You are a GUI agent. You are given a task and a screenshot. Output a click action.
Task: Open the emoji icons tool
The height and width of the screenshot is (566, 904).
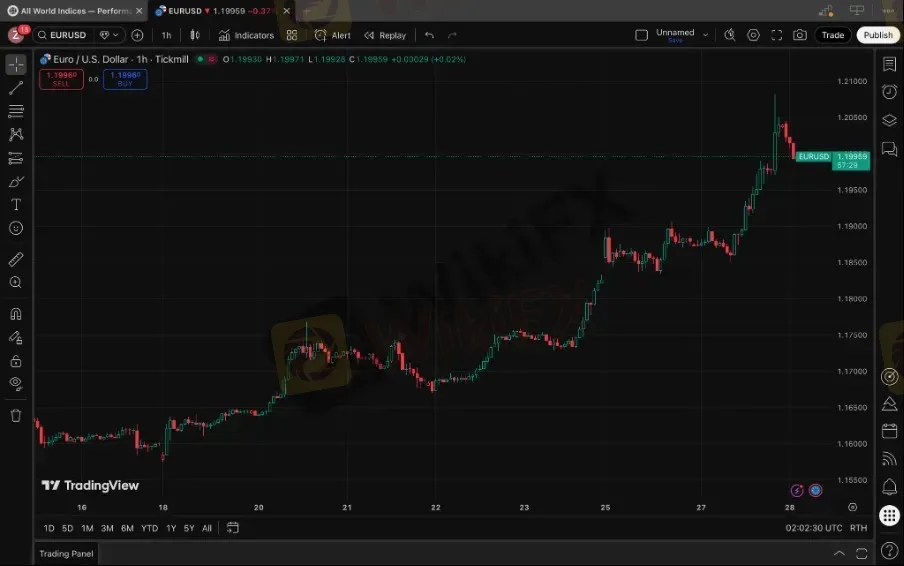pos(16,228)
